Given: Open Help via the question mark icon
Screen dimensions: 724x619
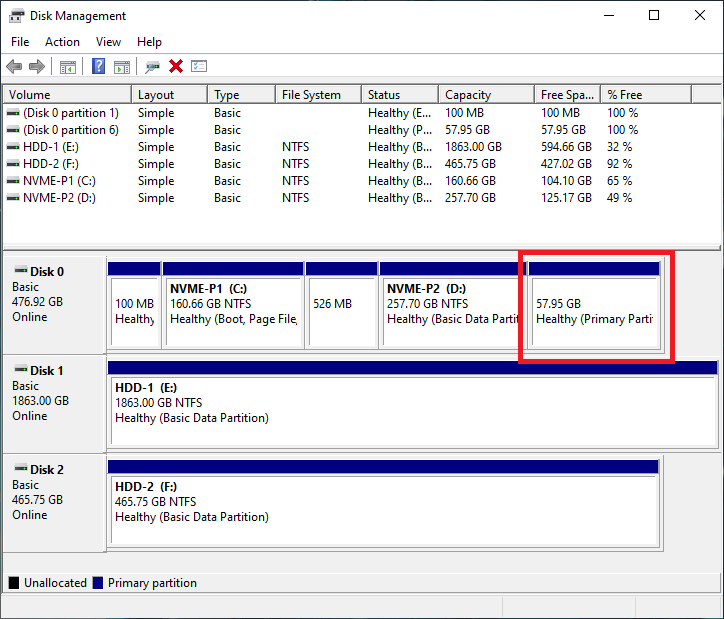Looking at the screenshot, I should [98, 66].
